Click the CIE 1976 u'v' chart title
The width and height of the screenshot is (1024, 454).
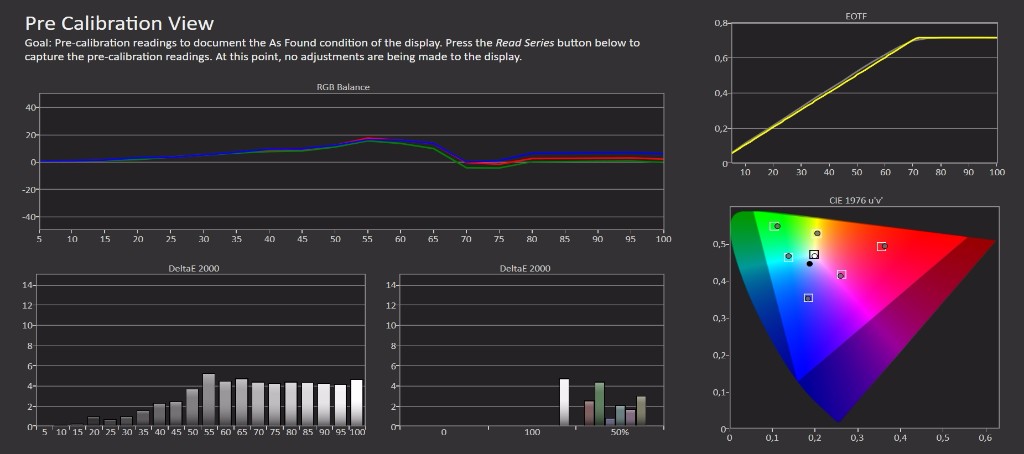[x=864, y=201]
